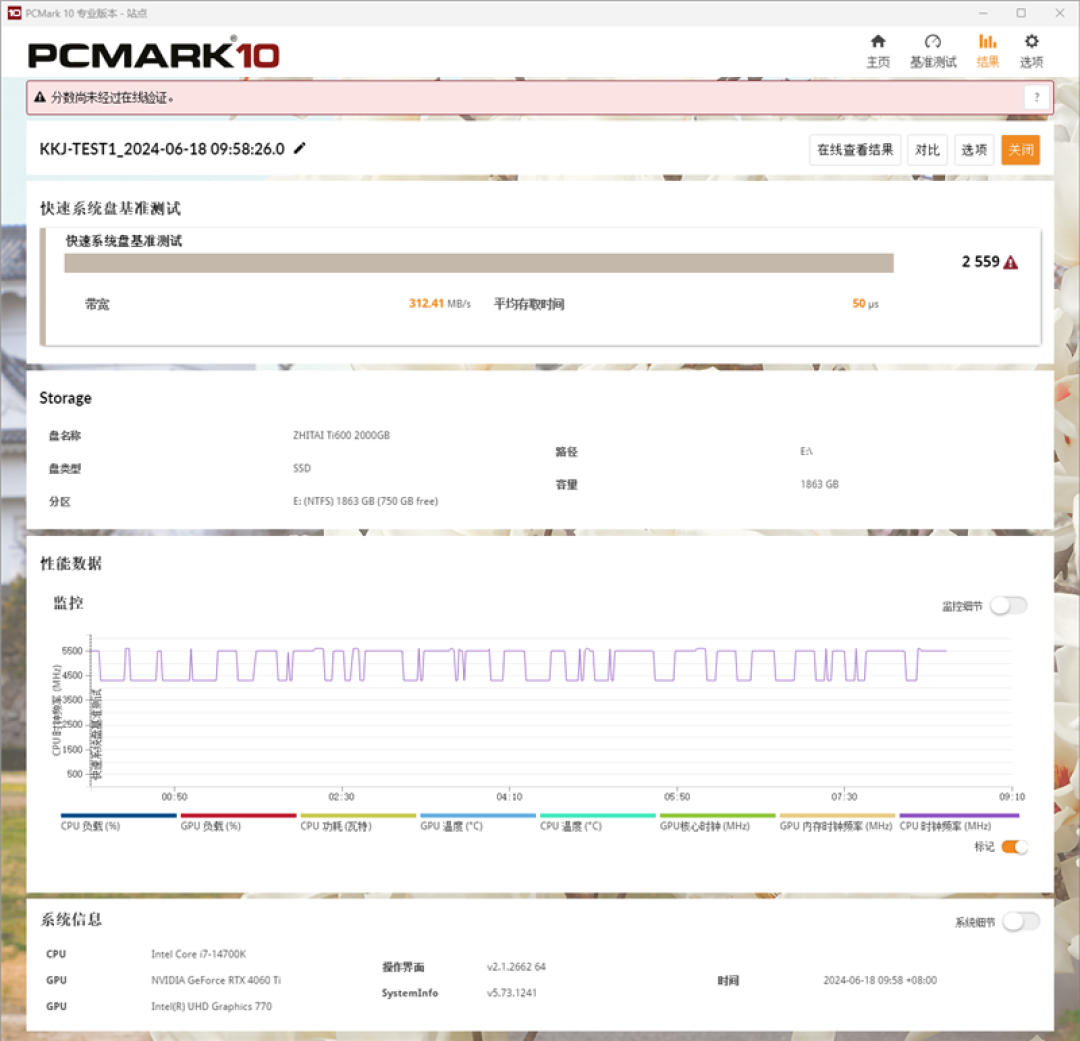Click the warning icon in the validation banner
This screenshot has height=1041, width=1080.
(40, 97)
